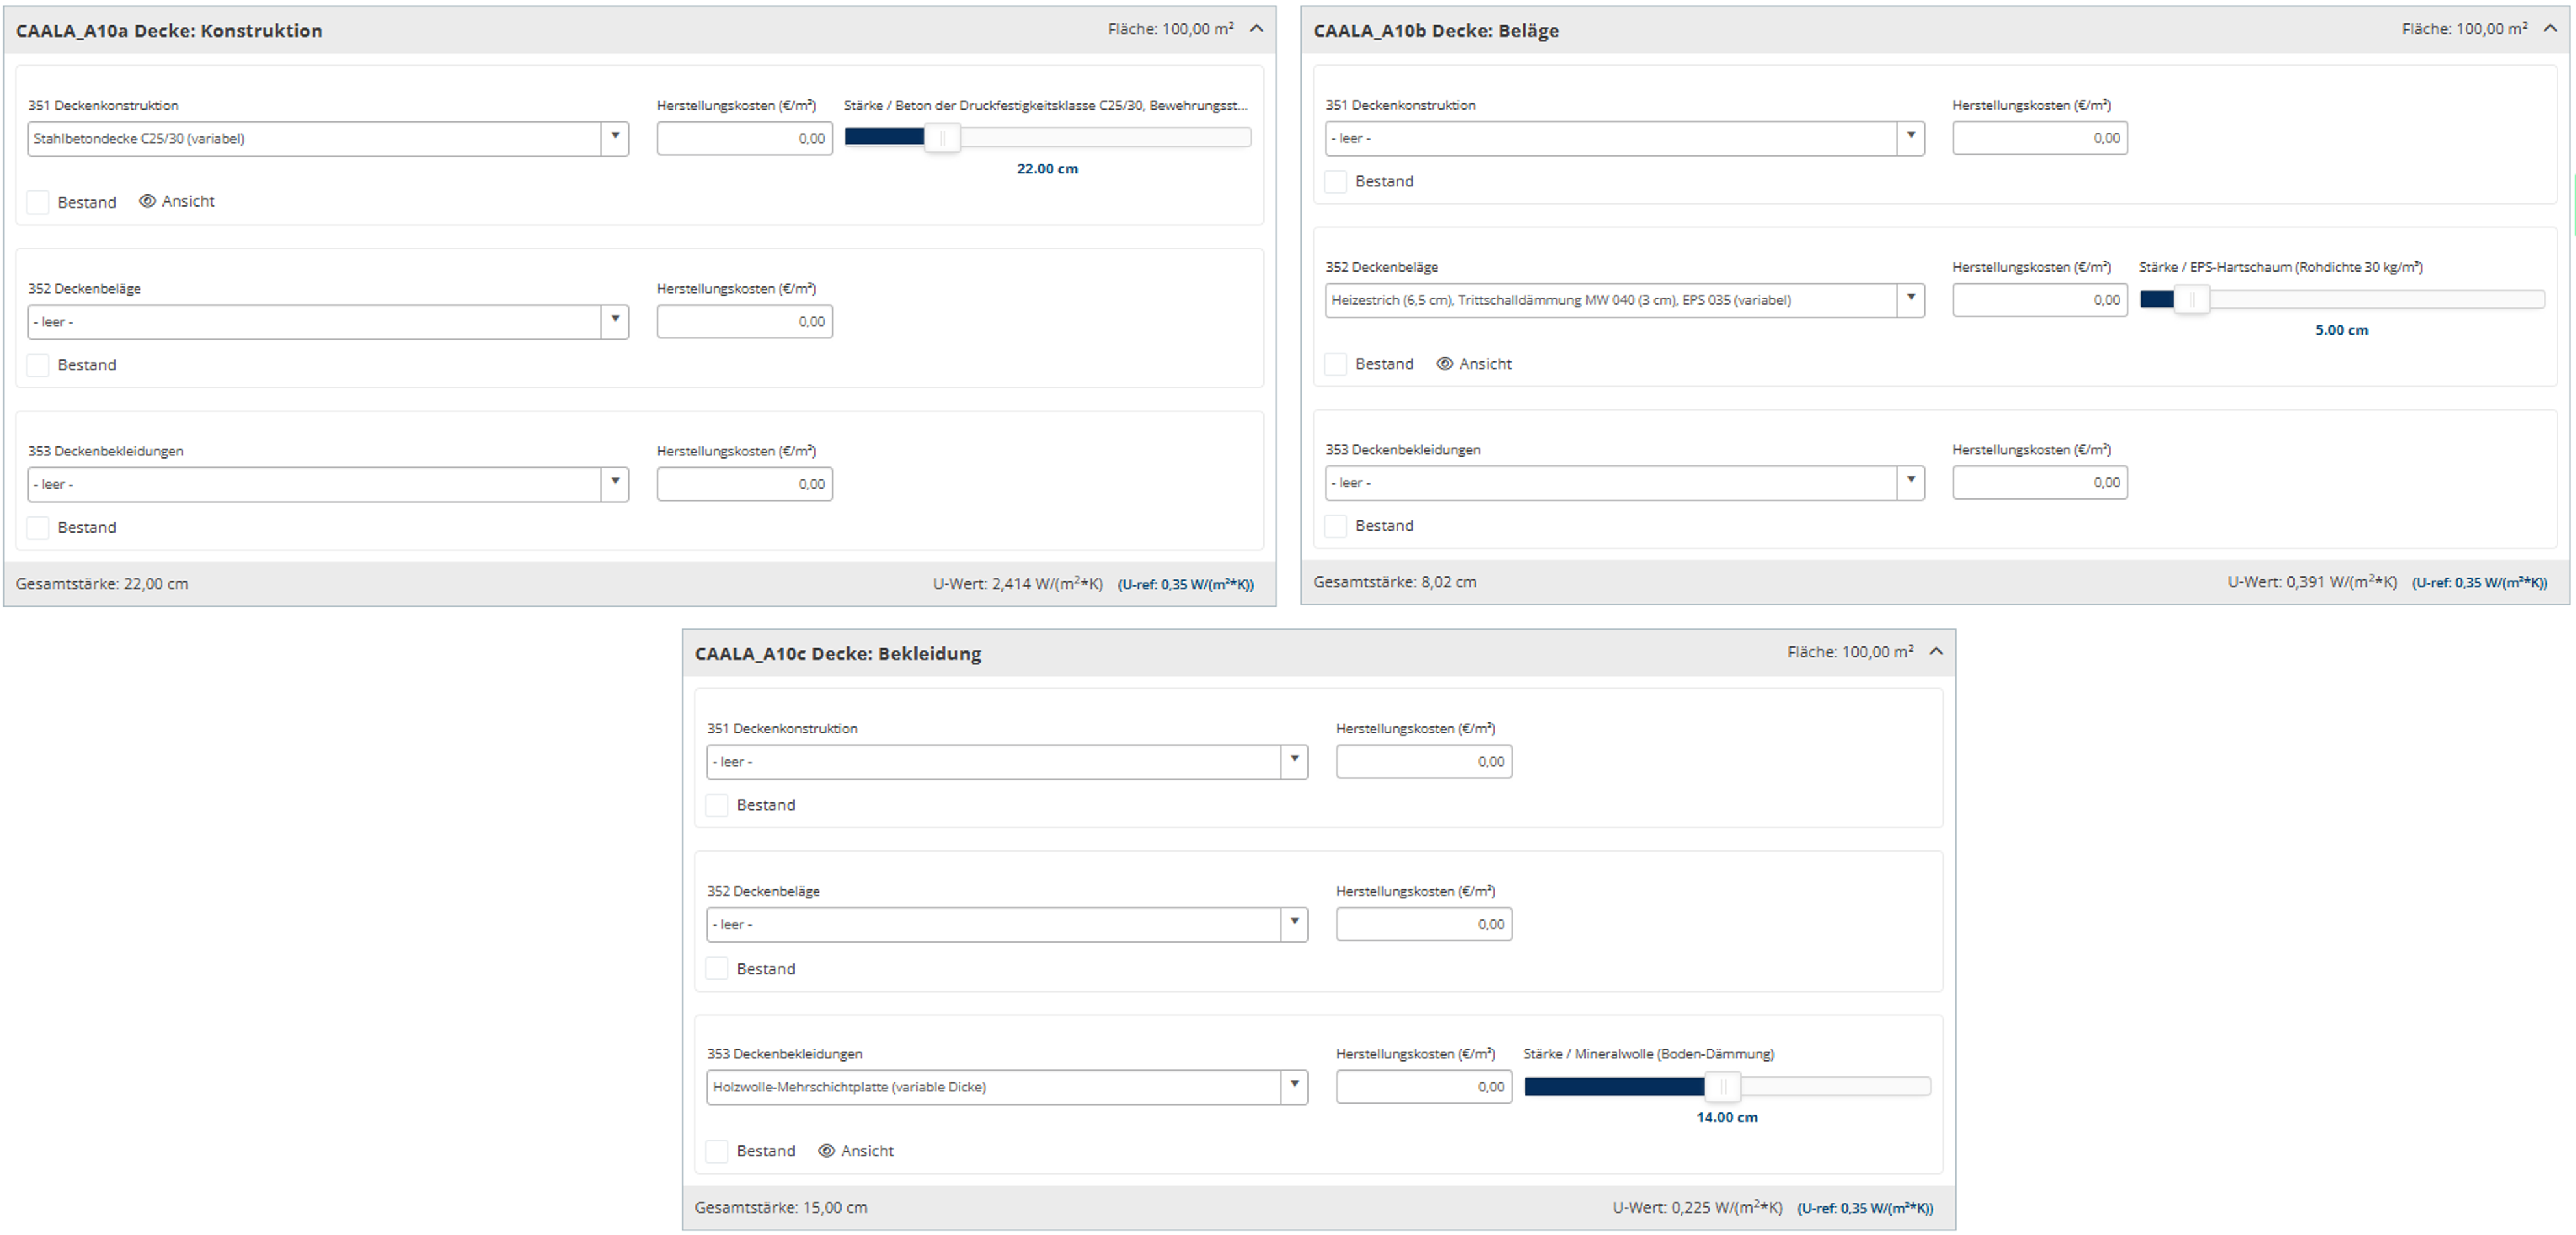Open the empty 352 Deckenbeläge dropdown in A10a
Image resolution: width=2576 pixels, height=1235 pixels.
click(615, 321)
